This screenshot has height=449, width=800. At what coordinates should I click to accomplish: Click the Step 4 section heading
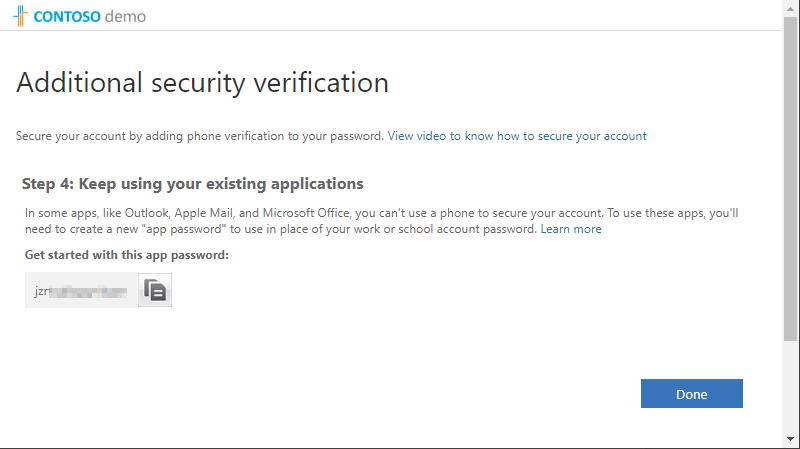[x=192, y=184]
